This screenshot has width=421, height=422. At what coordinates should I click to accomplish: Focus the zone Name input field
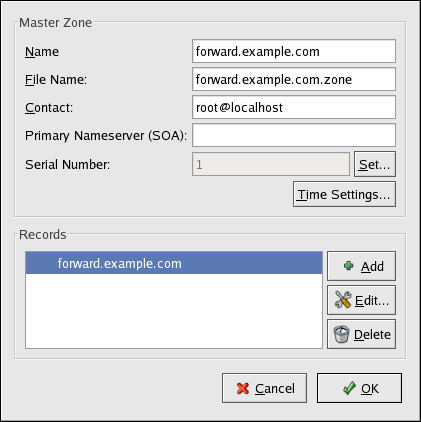coord(294,51)
